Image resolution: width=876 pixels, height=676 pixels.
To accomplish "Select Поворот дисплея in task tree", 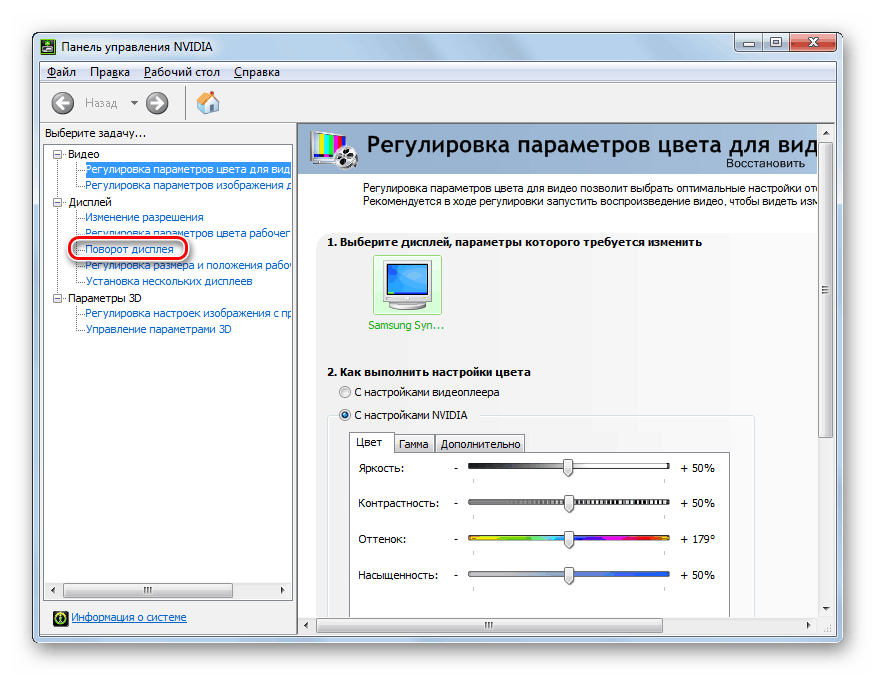I will pyautogui.click(x=129, y=249).
